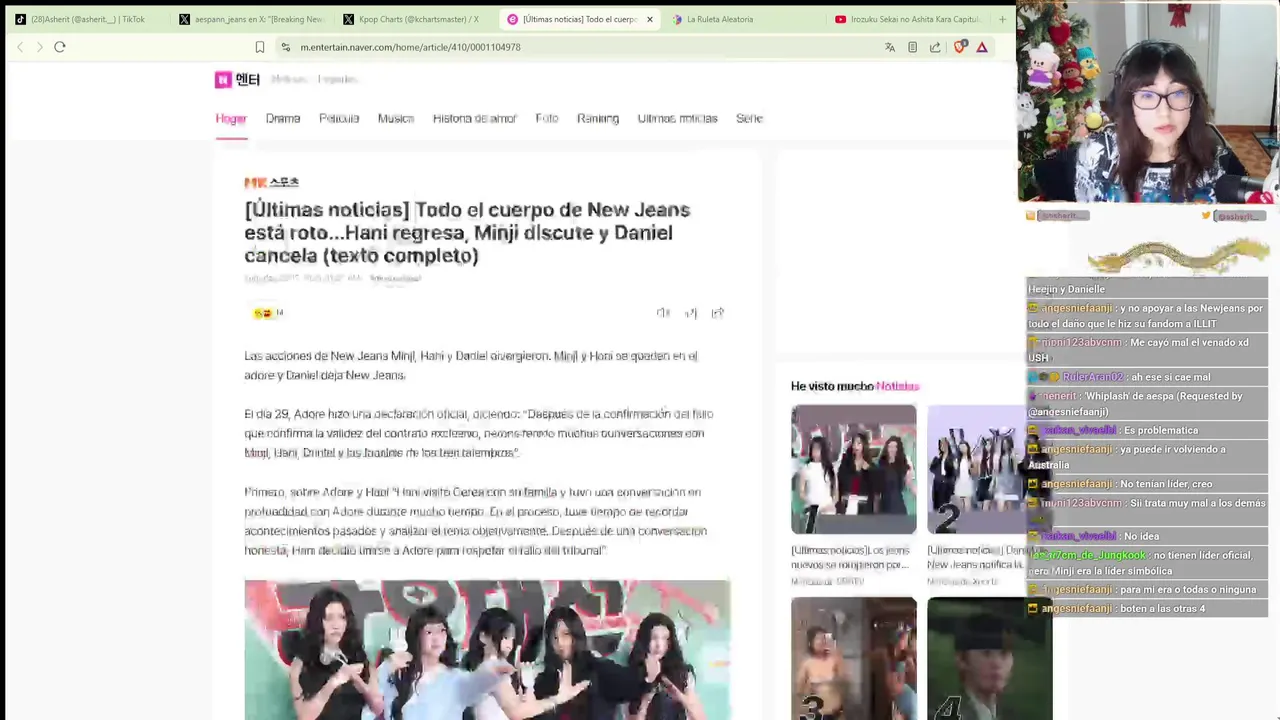1280x720 pixels.
Task: Open the Foto section
Action: 547,118
